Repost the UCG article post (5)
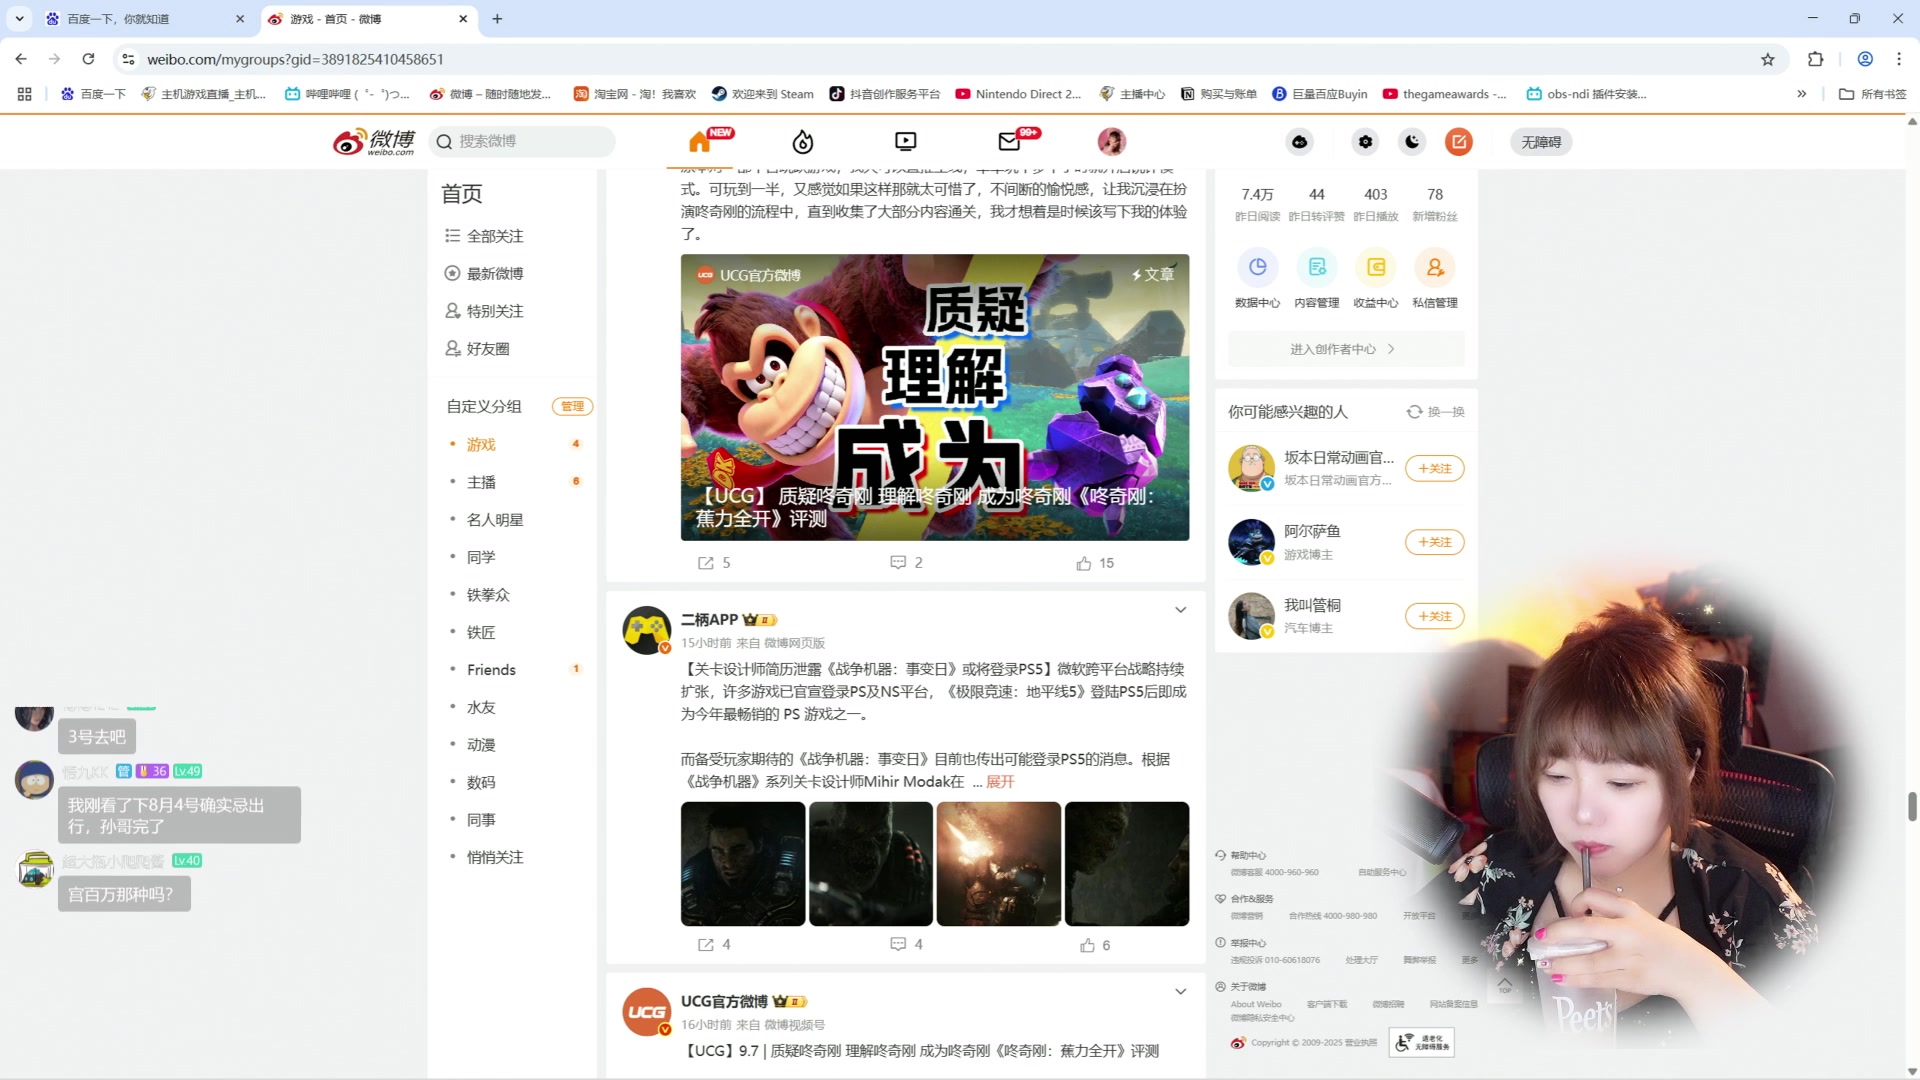 pos(714,563)
